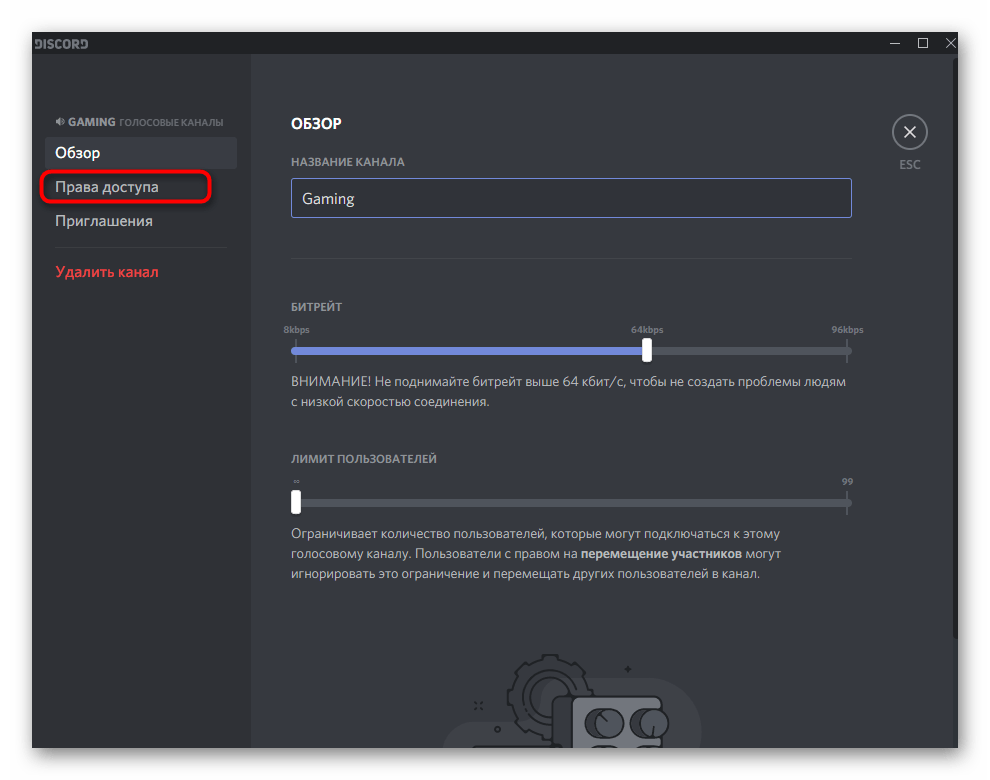Minimize the Discord window
This screenshot has width=990, height=780.
click(894, 43)
